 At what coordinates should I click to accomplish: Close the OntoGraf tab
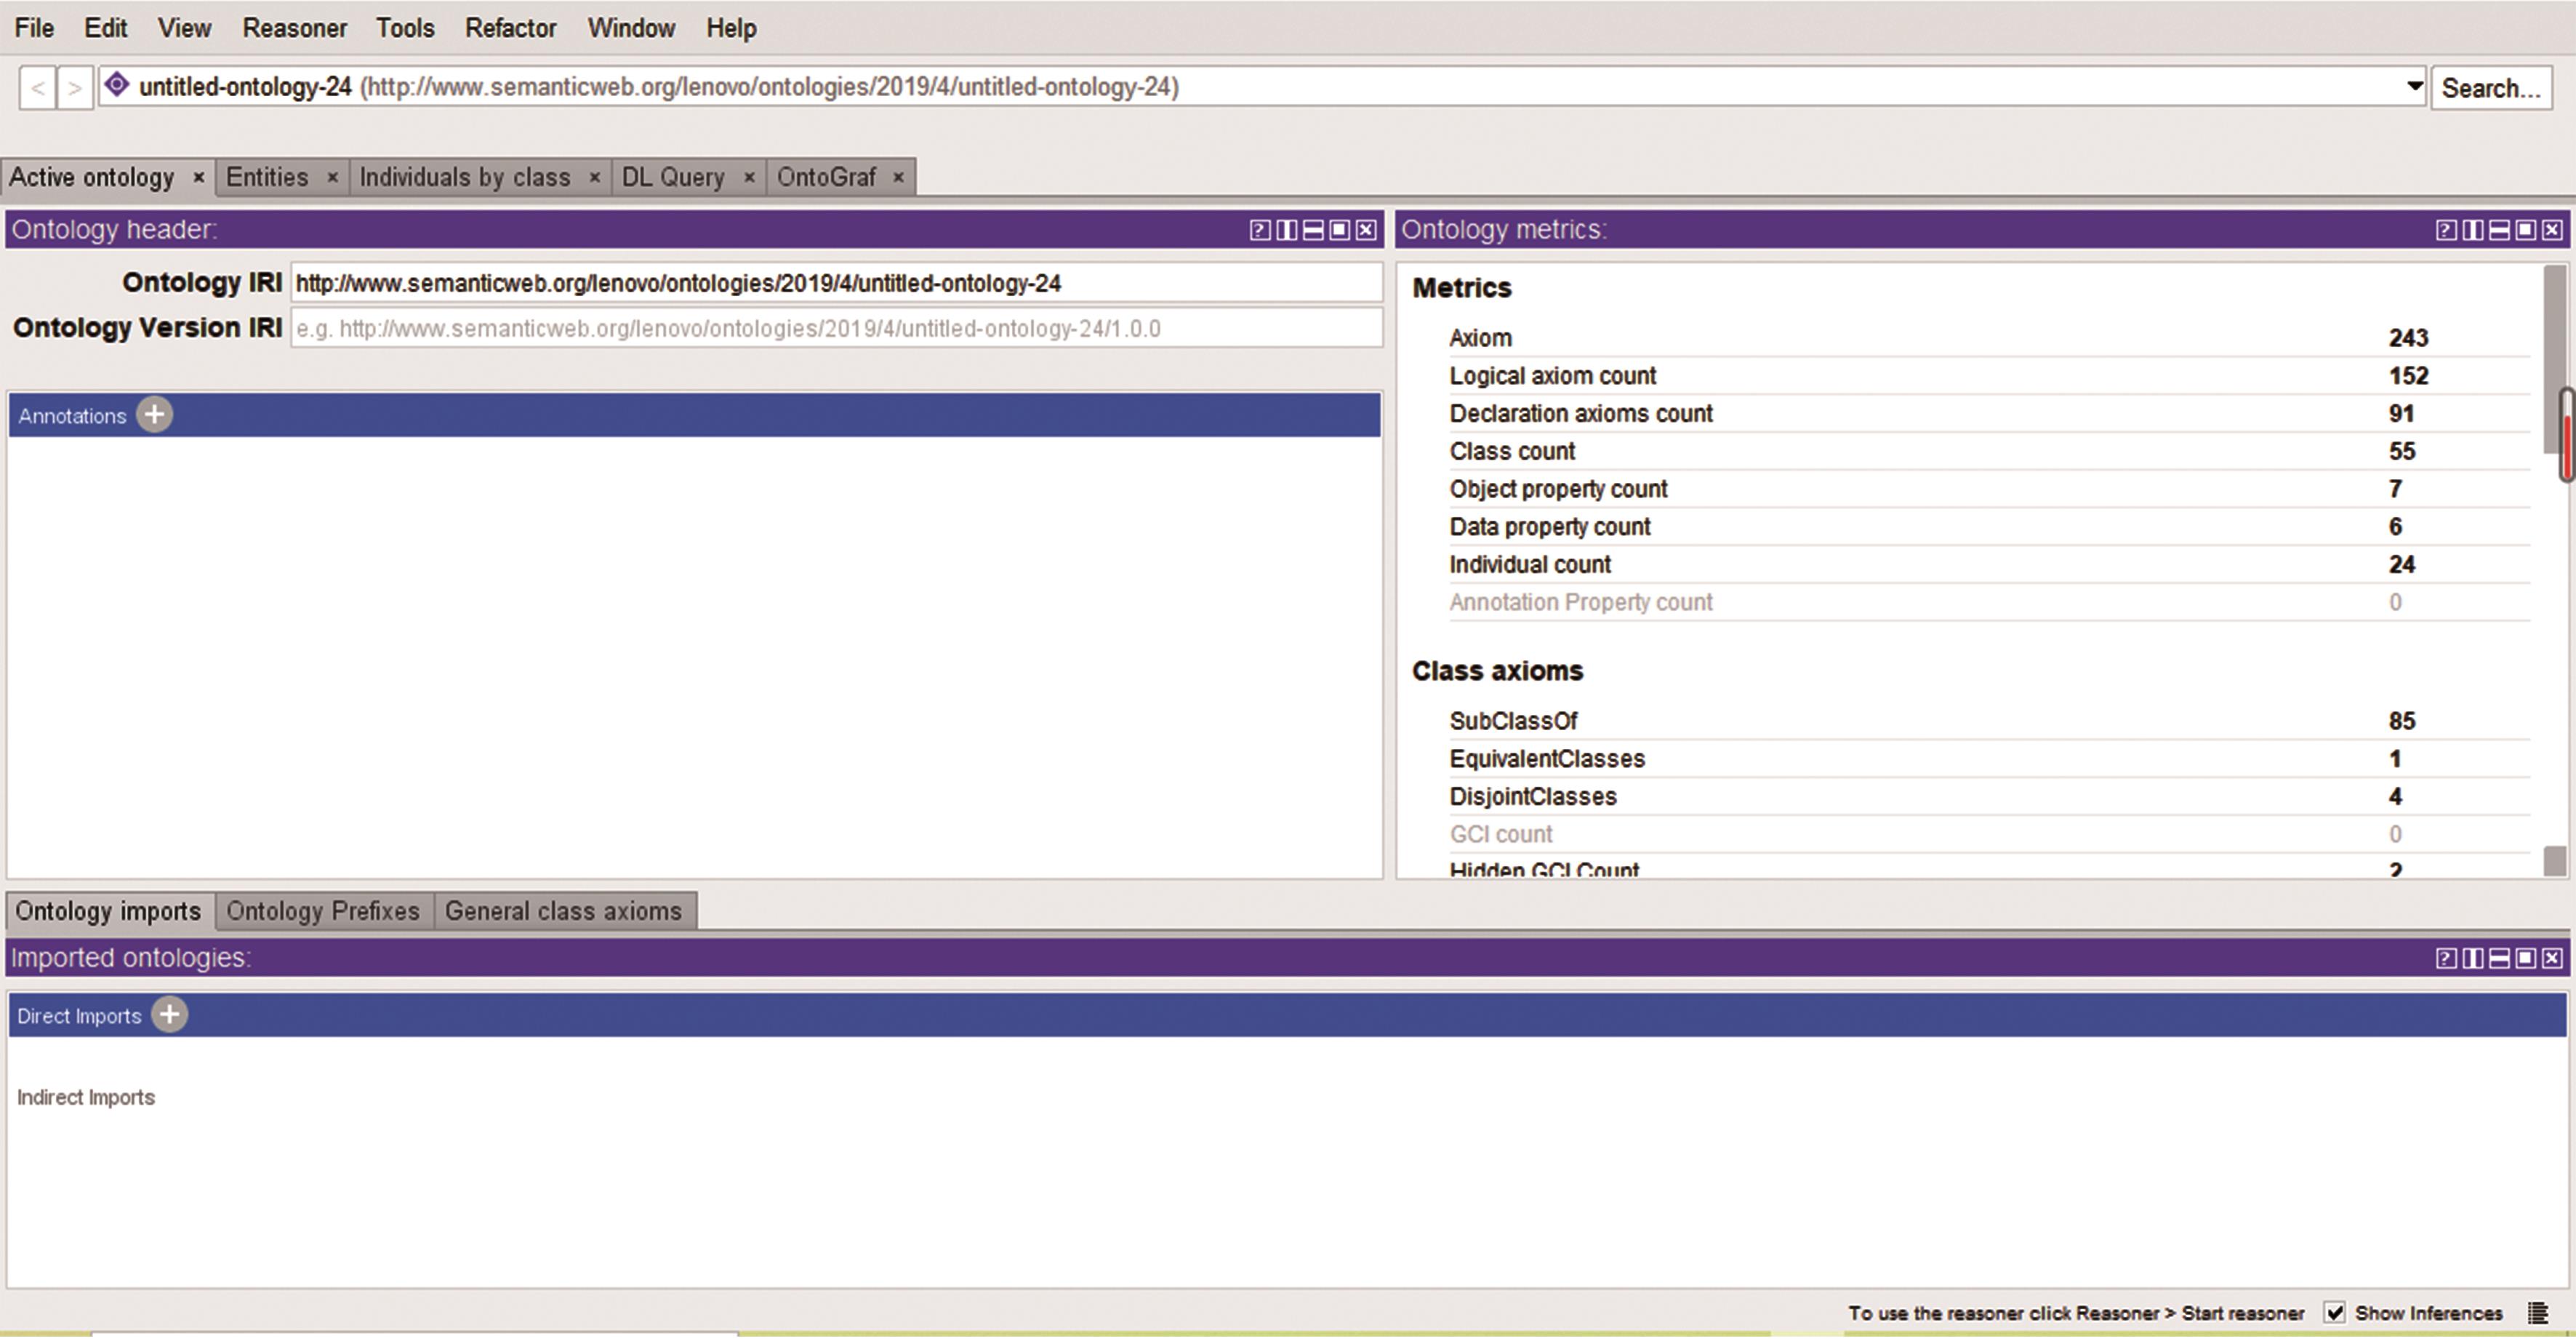point(898,177)
